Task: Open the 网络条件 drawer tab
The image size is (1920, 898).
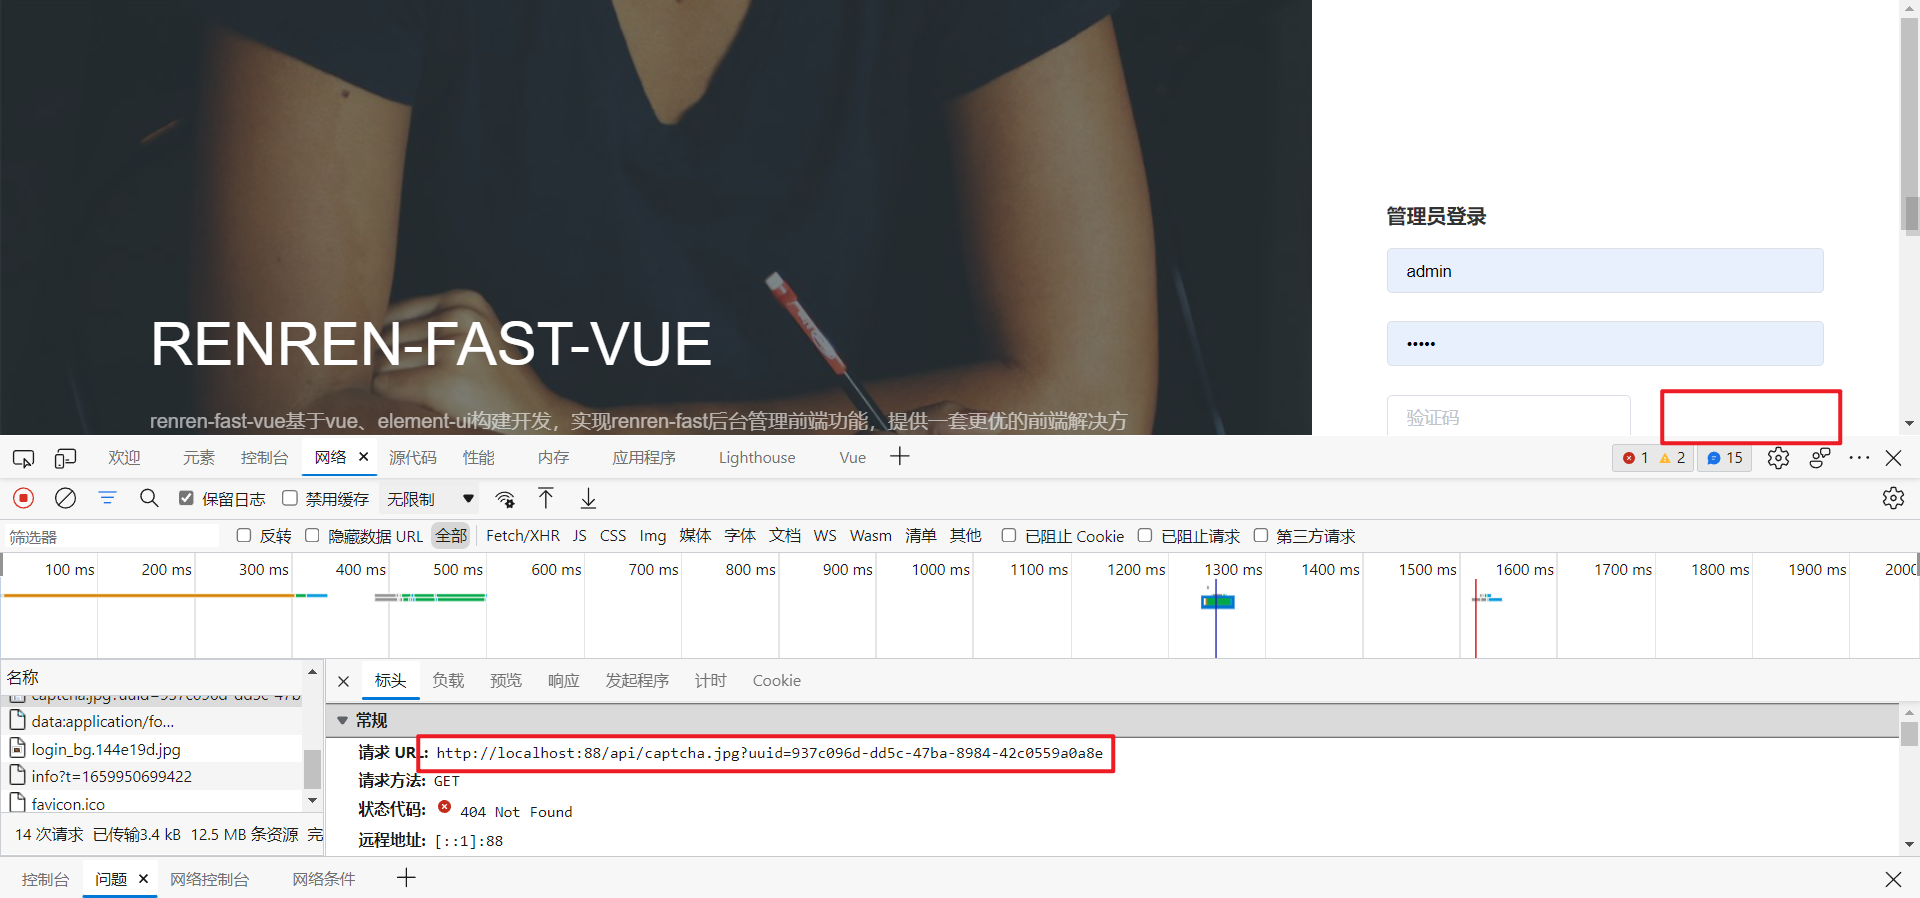Action: pos(324,880)
